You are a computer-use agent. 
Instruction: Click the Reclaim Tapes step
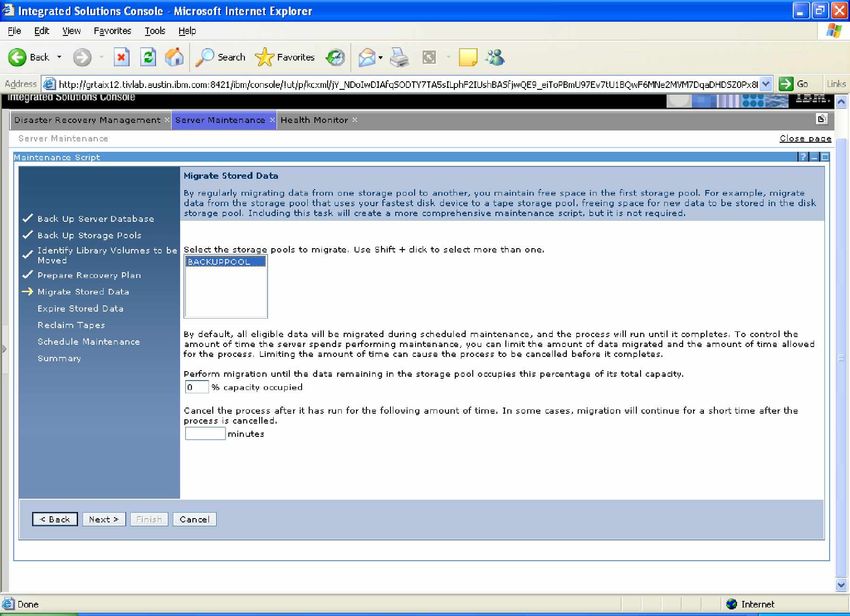71,325
